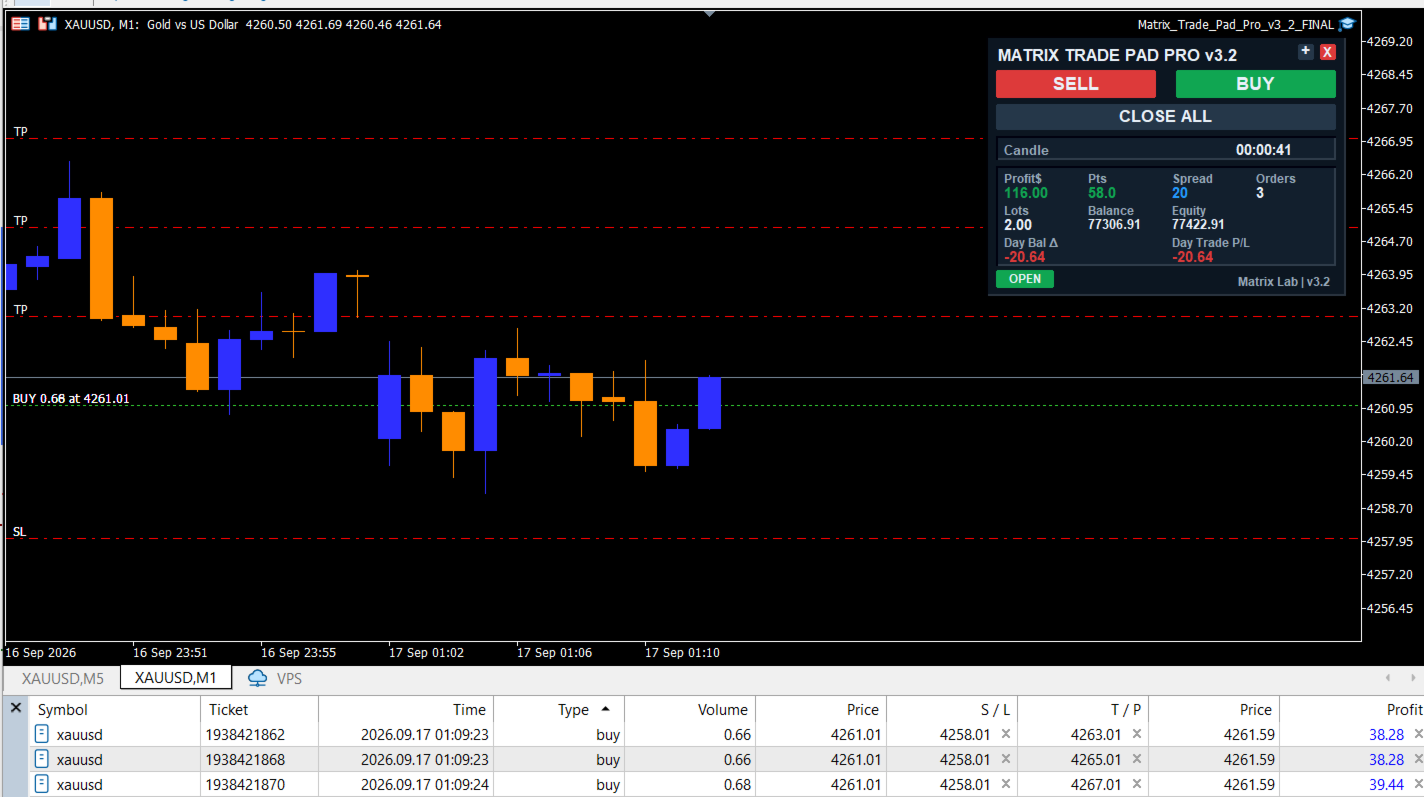Click the red SELL button

pos(1076,84)
